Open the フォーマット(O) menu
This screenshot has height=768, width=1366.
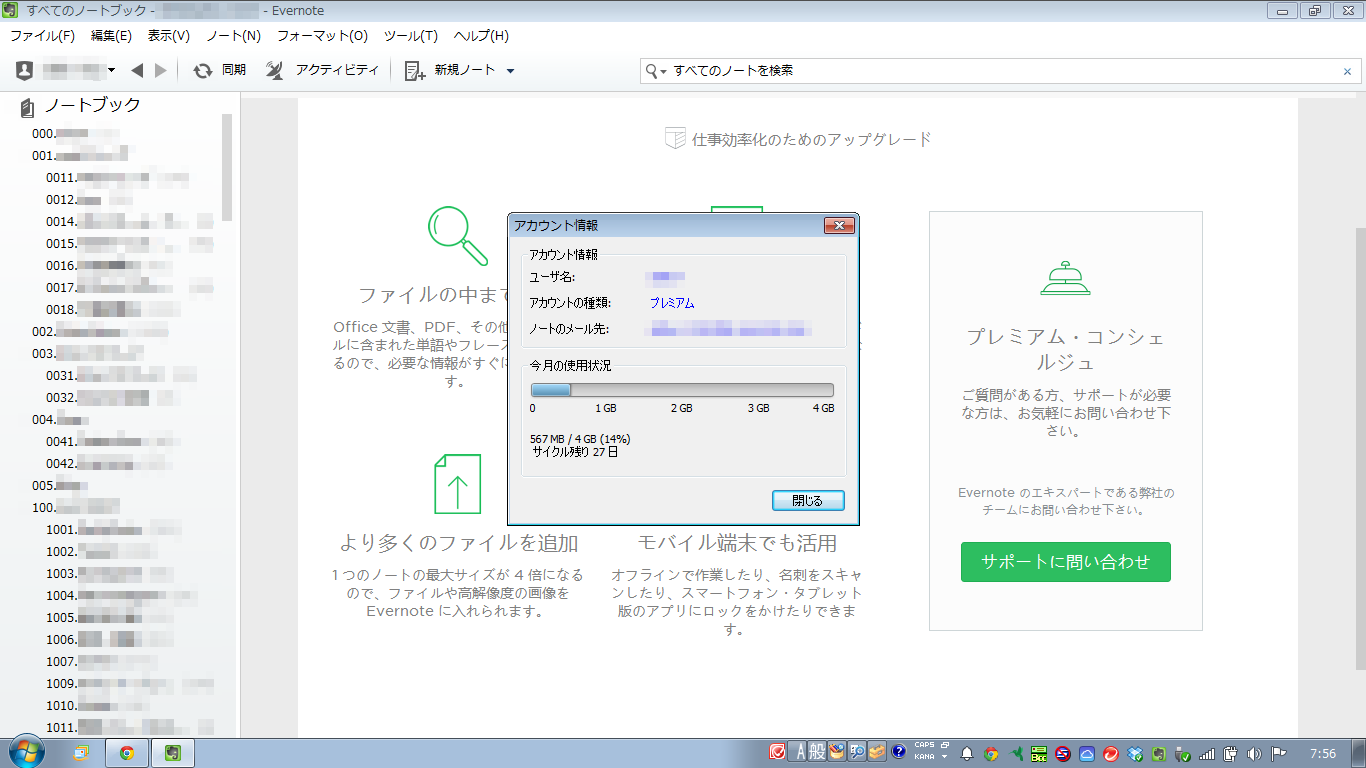click(x=322, y=36)
